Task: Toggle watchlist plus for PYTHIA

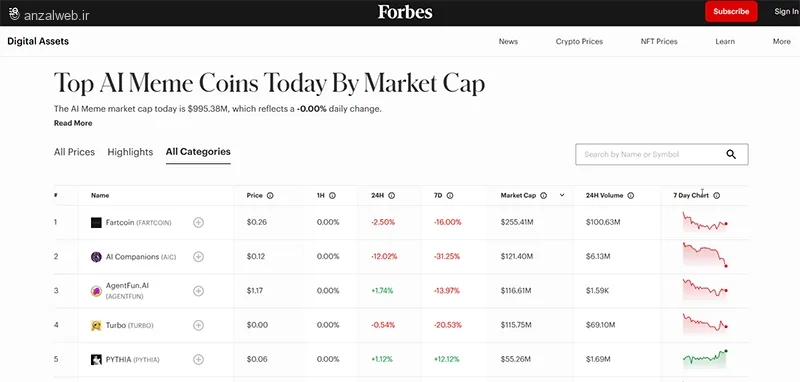Action: (198, 360)
